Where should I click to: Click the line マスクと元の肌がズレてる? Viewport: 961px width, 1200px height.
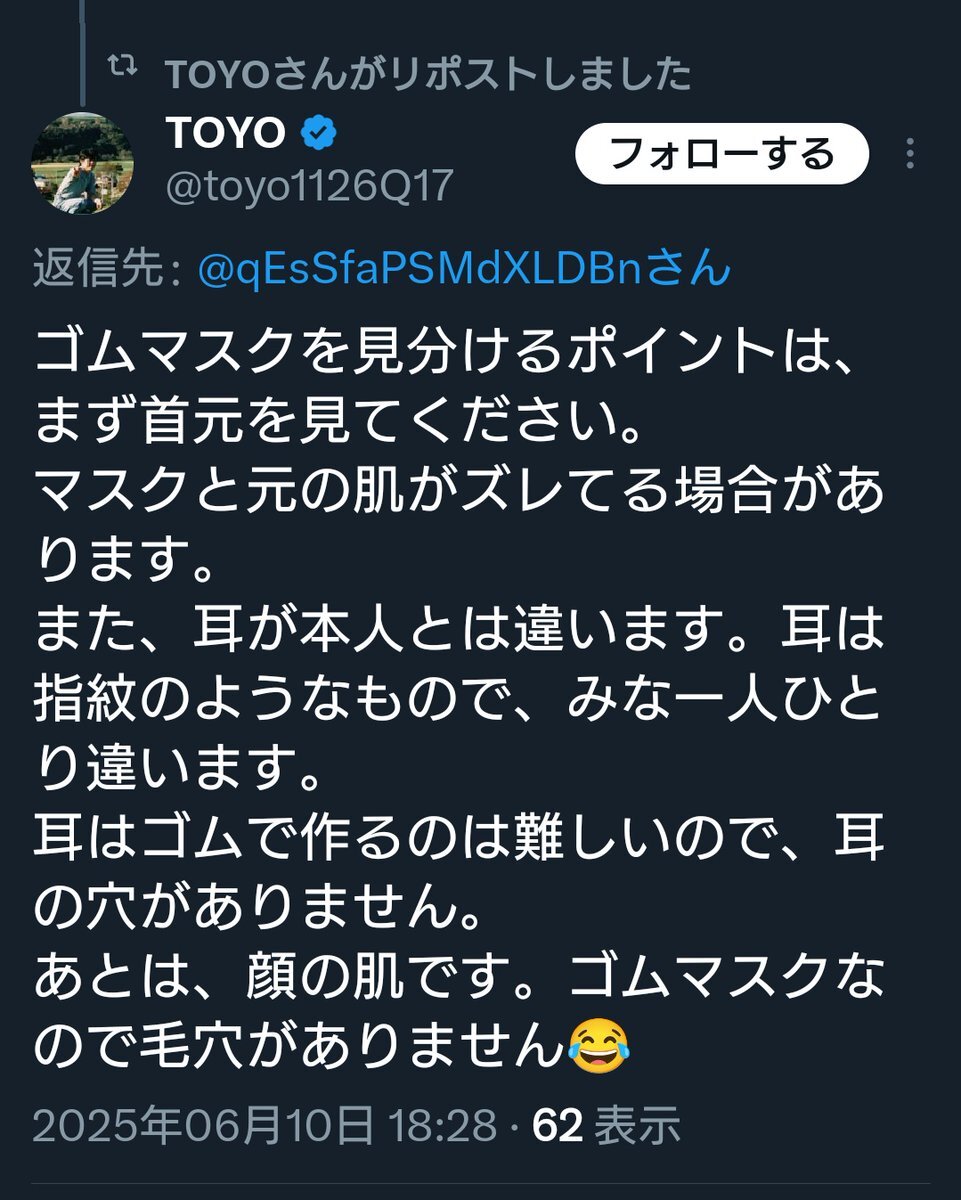click(x=459, y=489)
